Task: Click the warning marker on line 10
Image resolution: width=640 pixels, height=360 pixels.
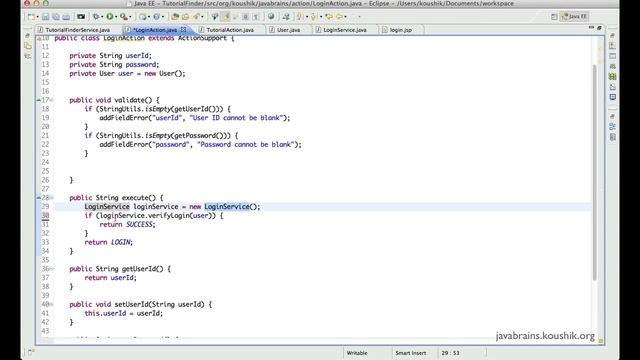Action: click(x=39, y=38)
